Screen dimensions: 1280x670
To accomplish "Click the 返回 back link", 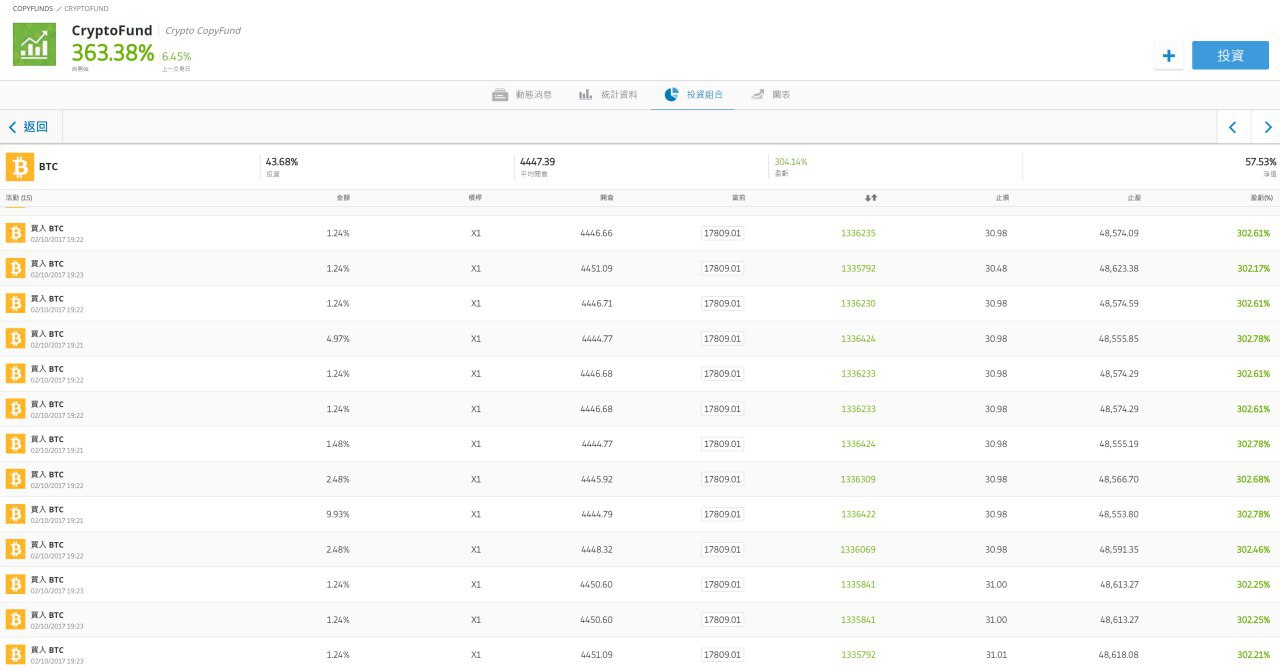I will point(28,127).
